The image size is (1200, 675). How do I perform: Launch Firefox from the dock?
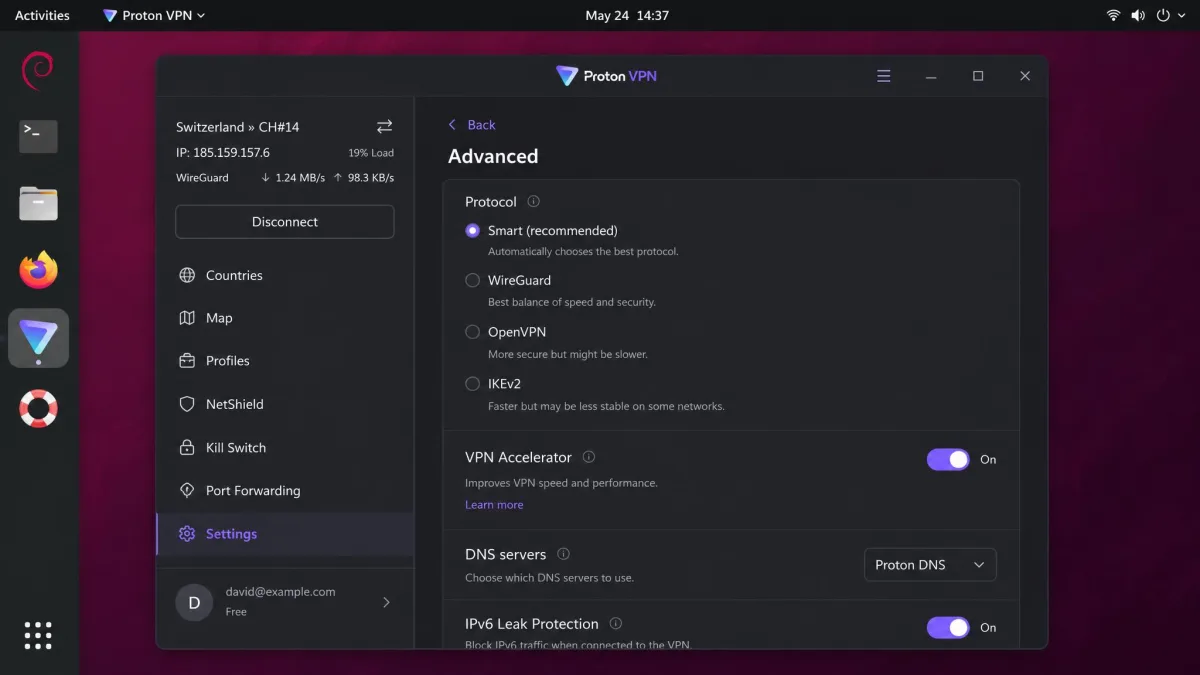coord(38,270)
